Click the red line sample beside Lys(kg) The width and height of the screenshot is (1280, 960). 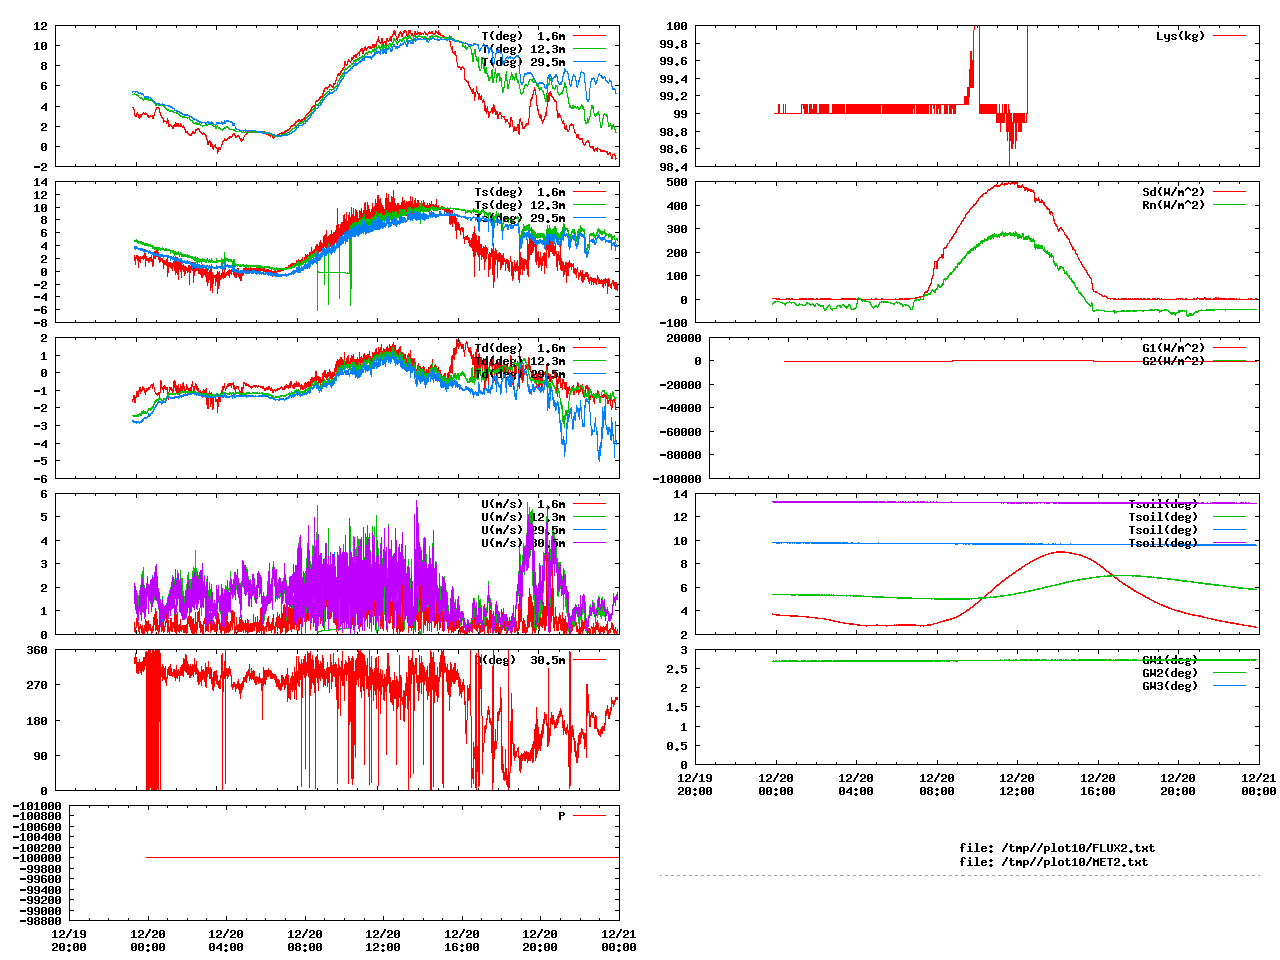1230,36
